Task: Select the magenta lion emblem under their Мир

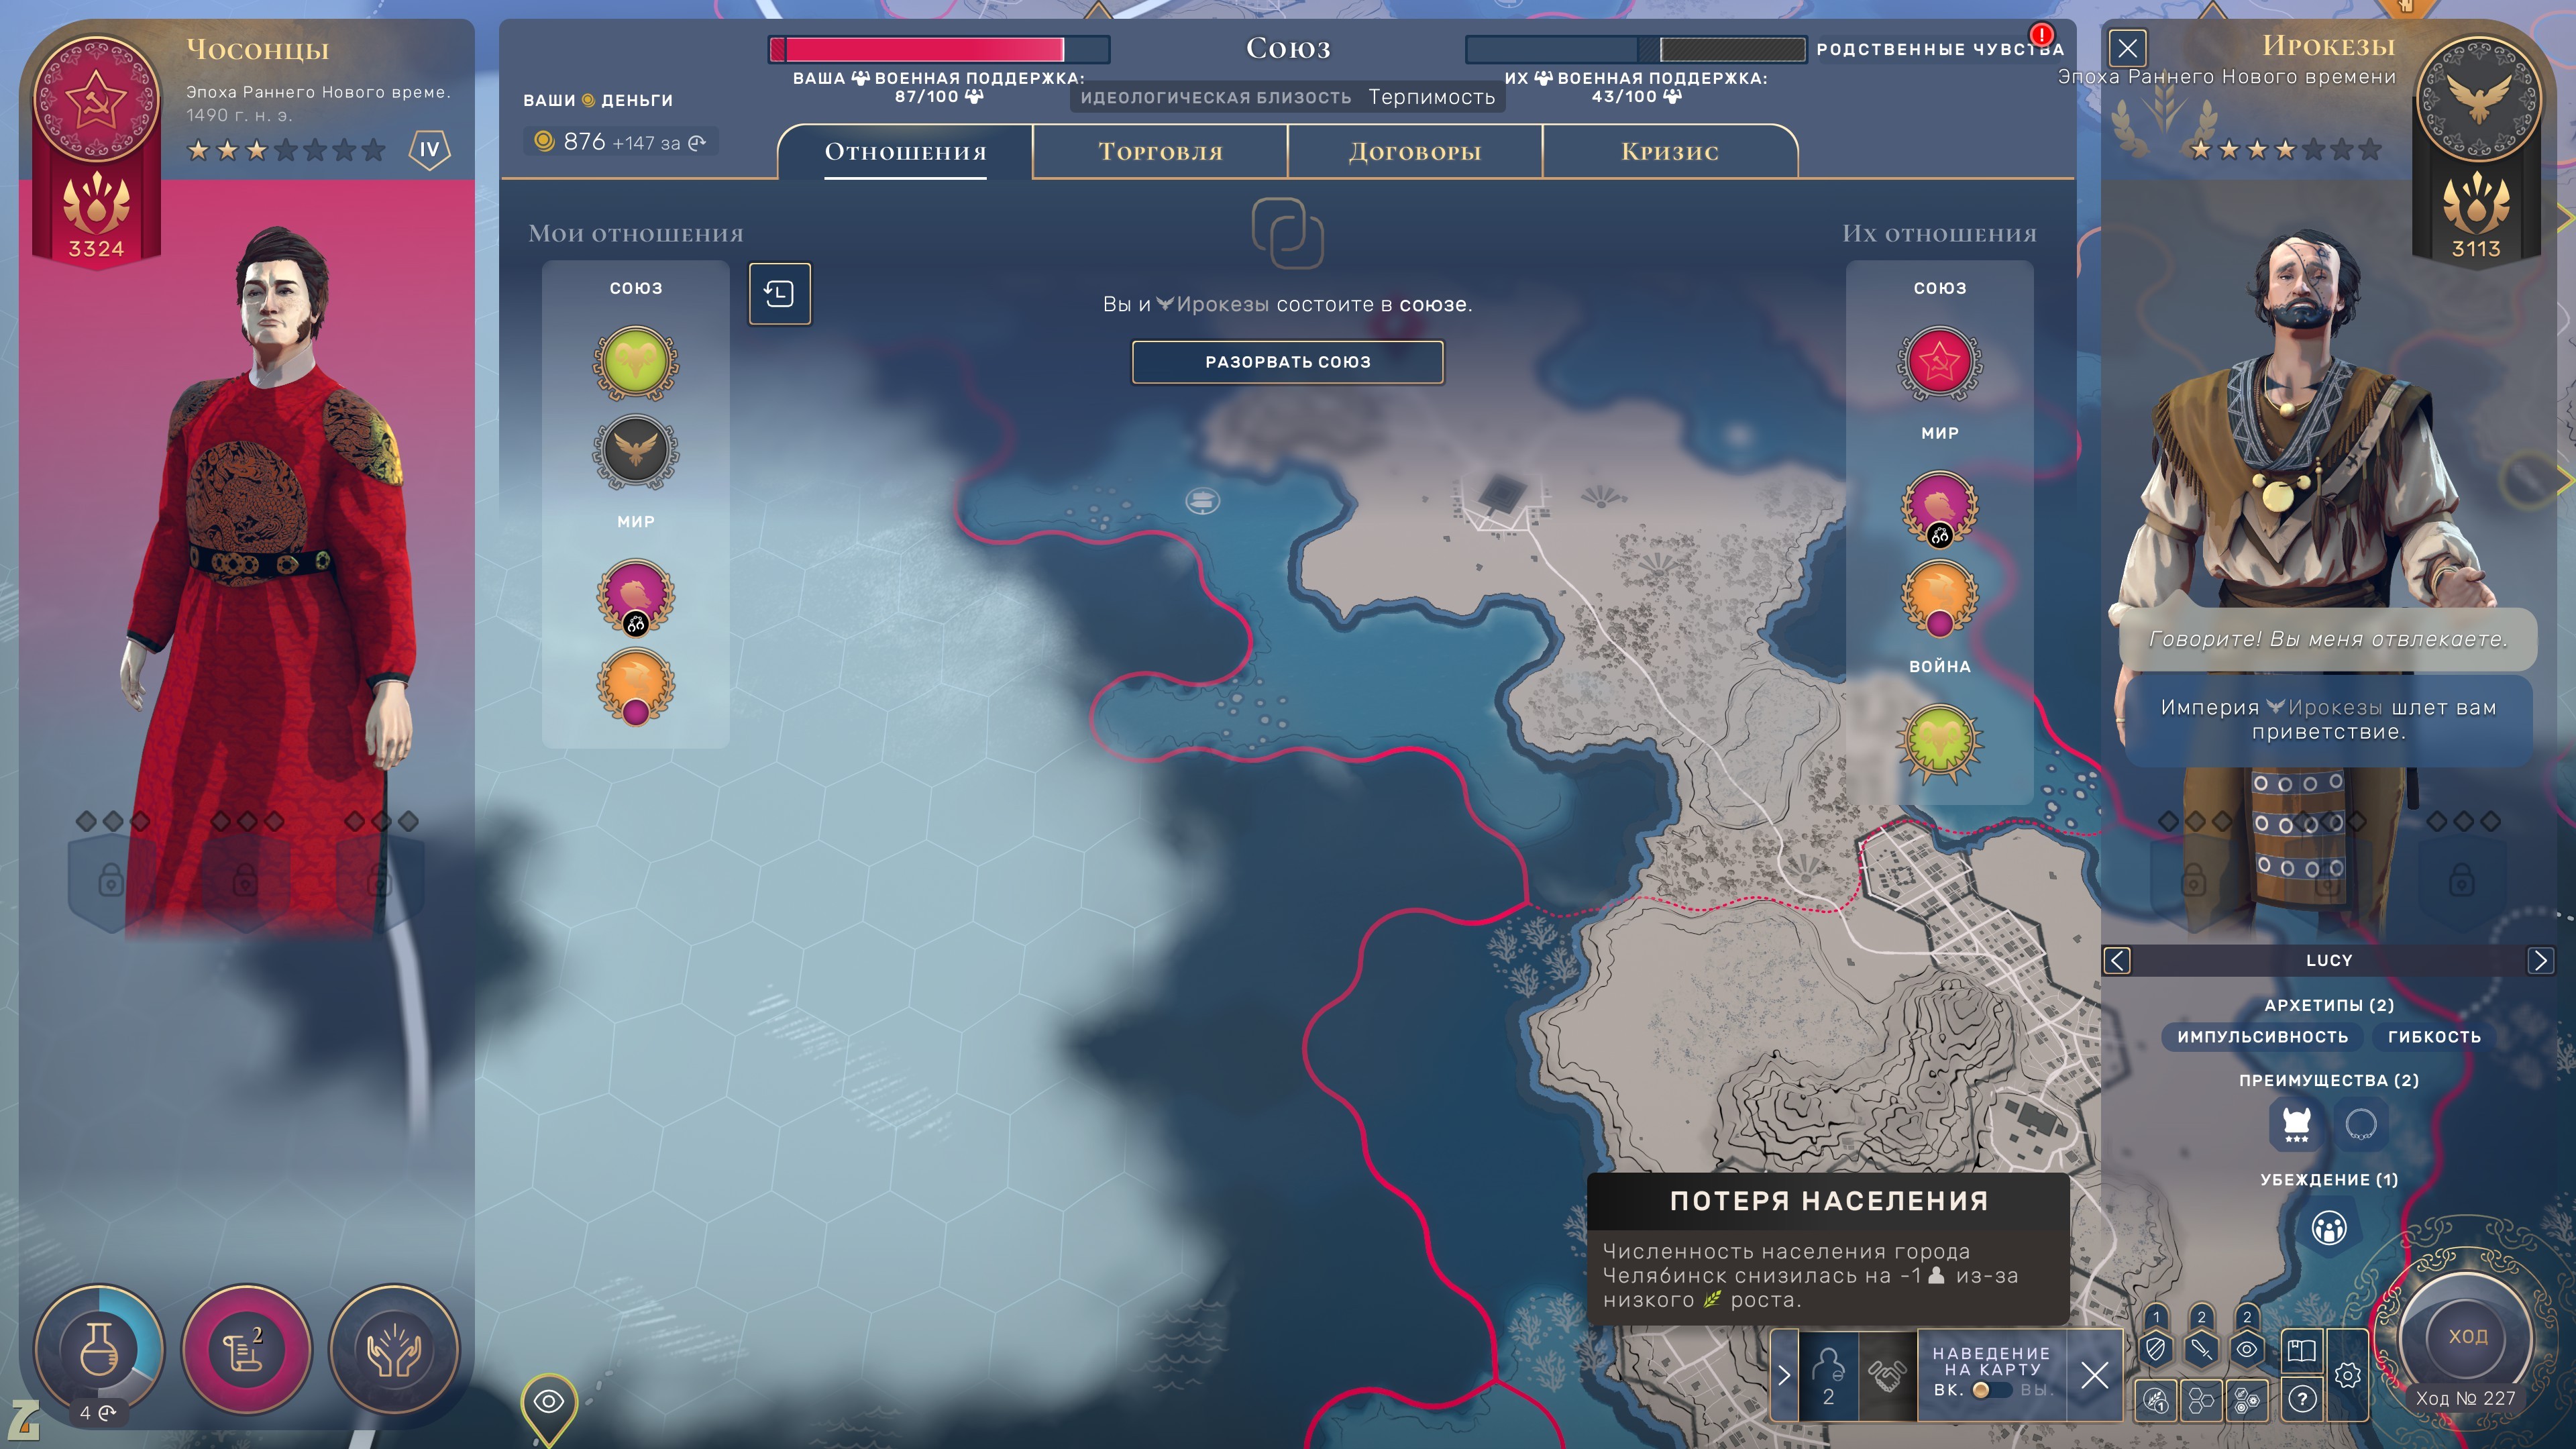Action: (1939, 508)
